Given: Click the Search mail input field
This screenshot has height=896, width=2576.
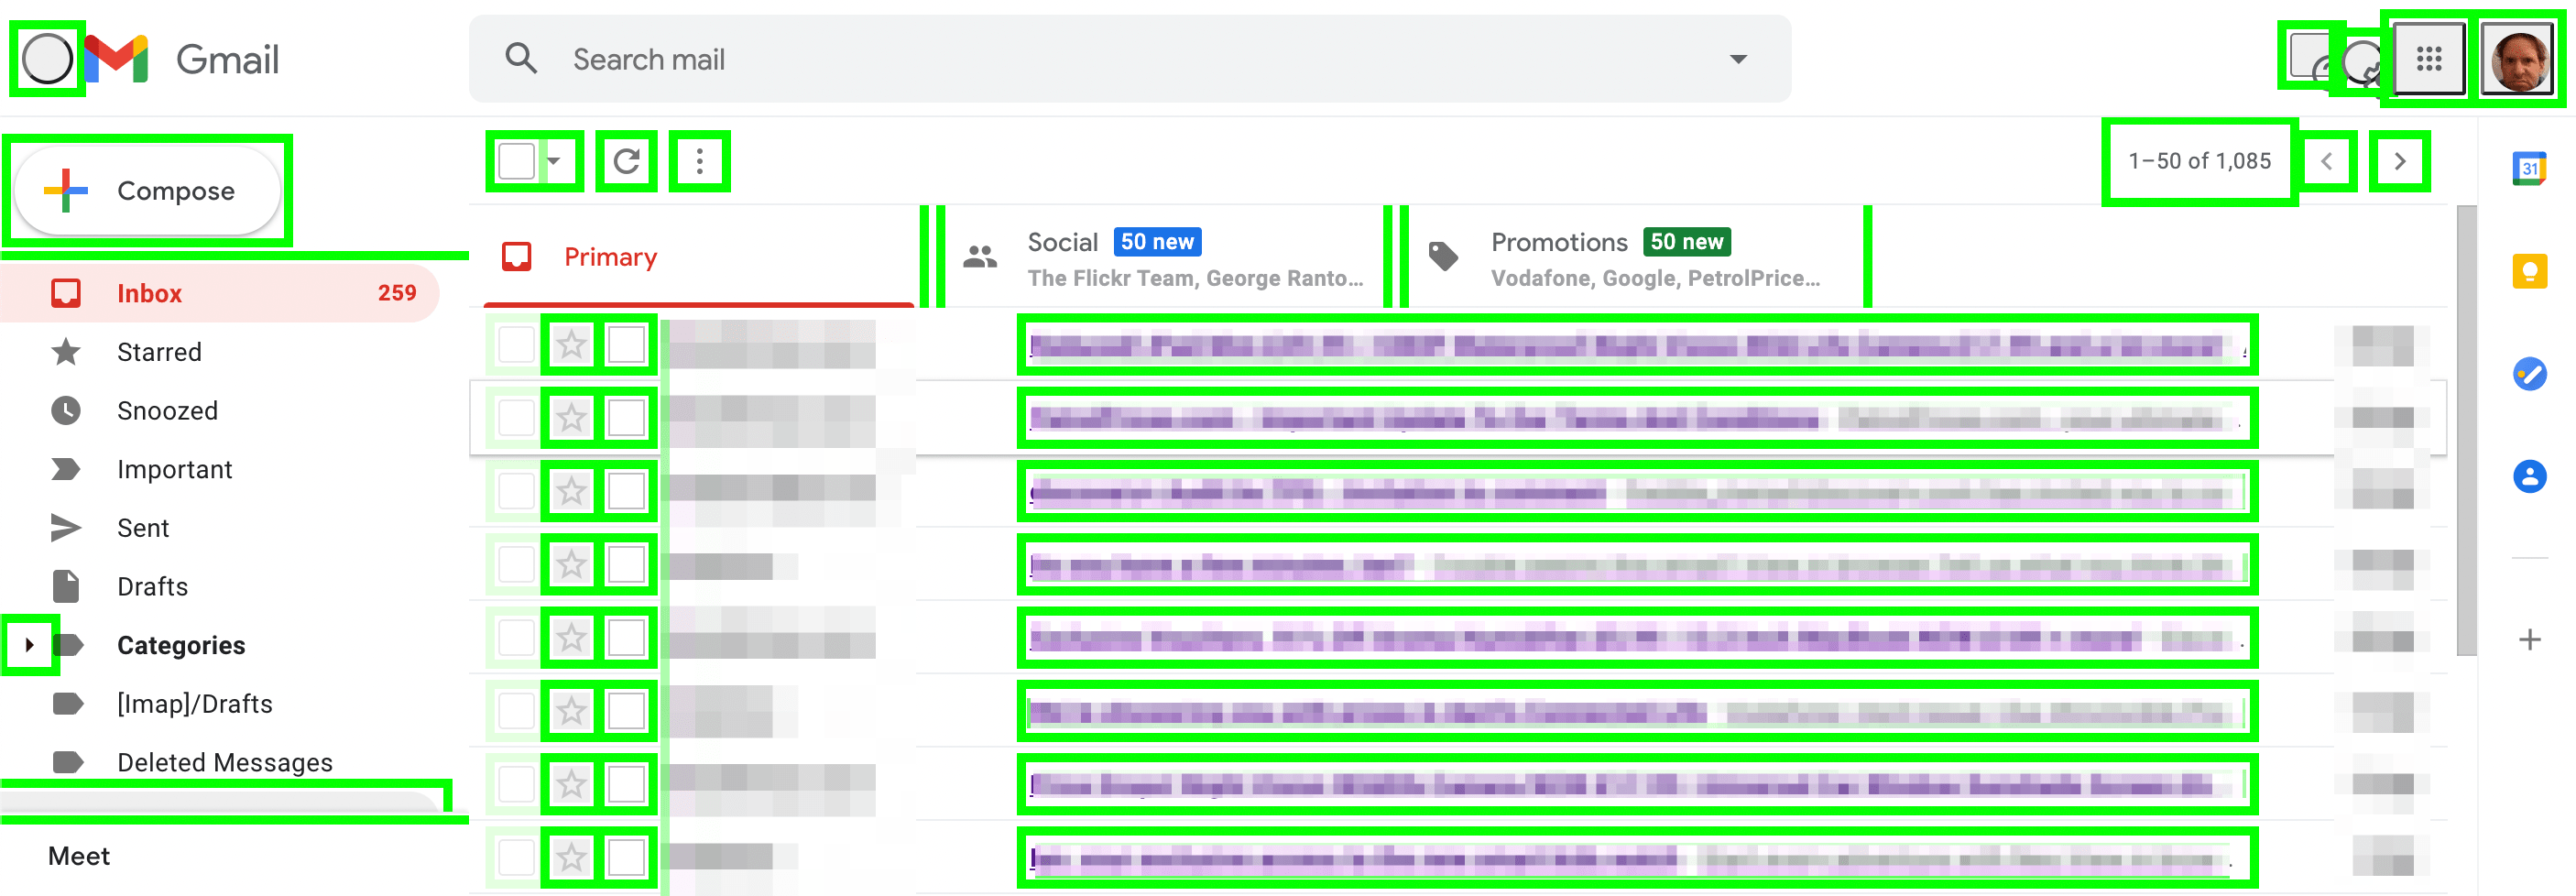Looking at the screenshot, I should pyautogui.click(x=1130, y=59).
